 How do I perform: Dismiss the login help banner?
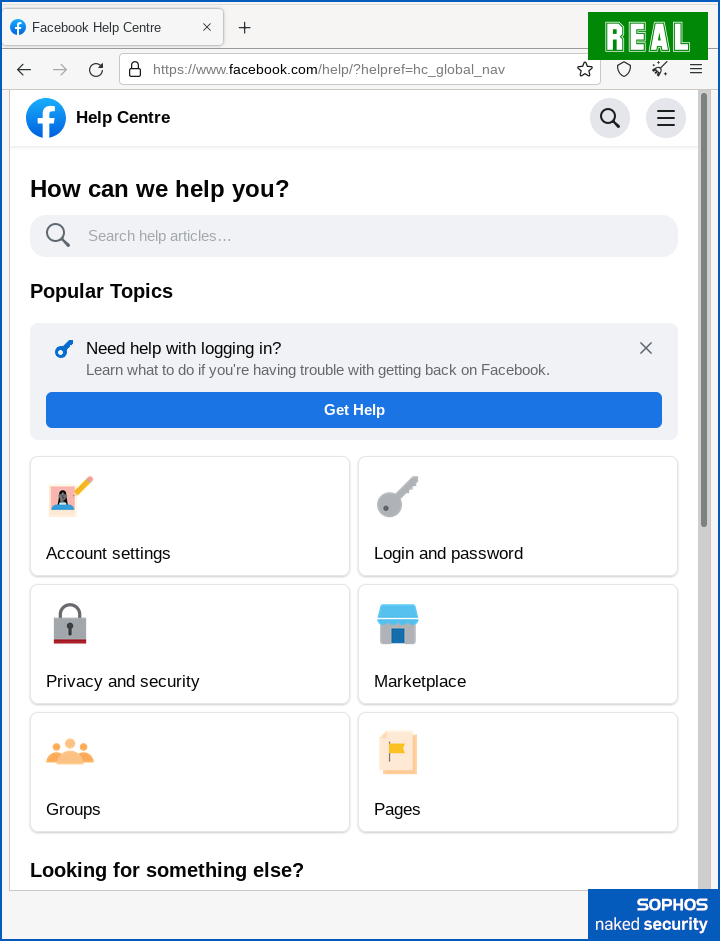coord(646,348)
